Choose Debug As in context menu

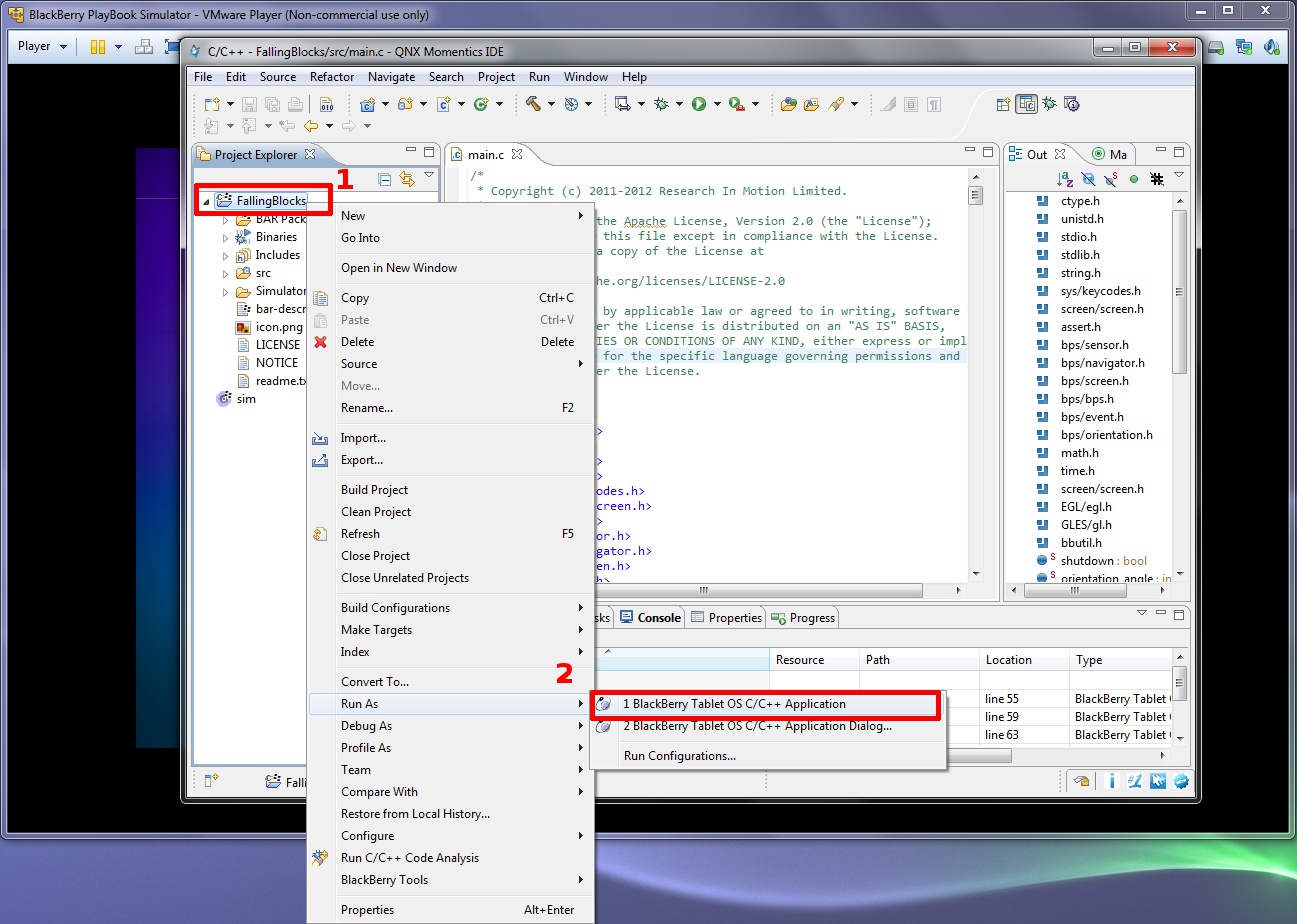click(450, 726)
